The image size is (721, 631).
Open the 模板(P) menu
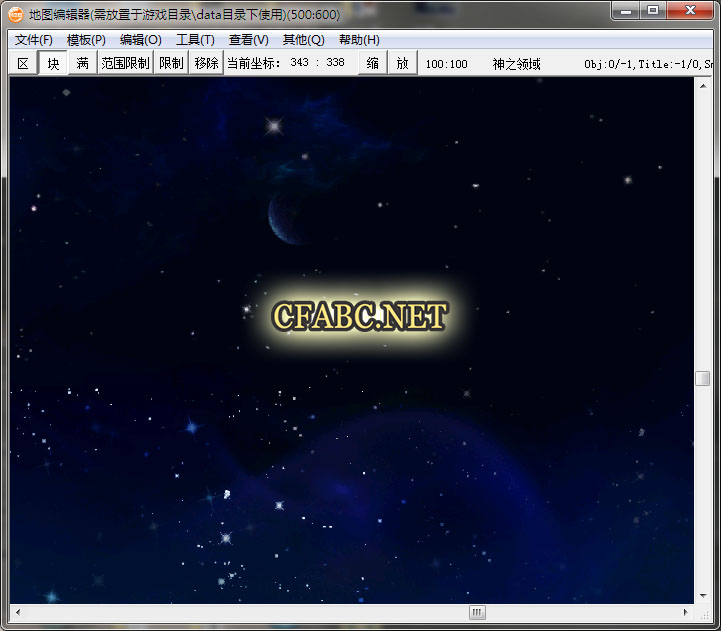point(86,40)
